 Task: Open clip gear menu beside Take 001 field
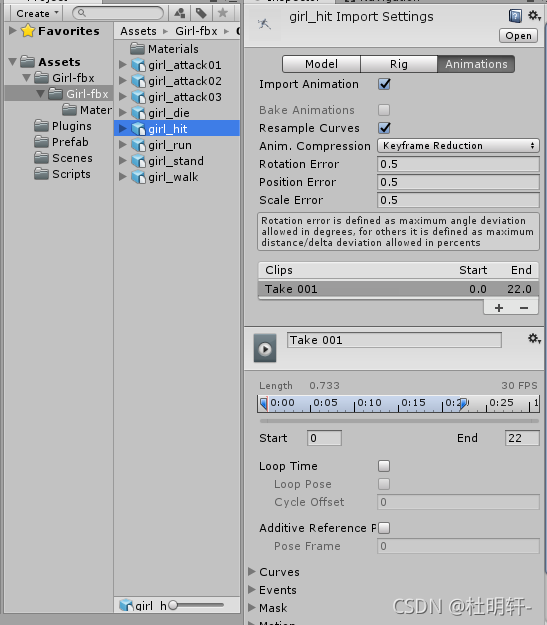pos(534,339)
